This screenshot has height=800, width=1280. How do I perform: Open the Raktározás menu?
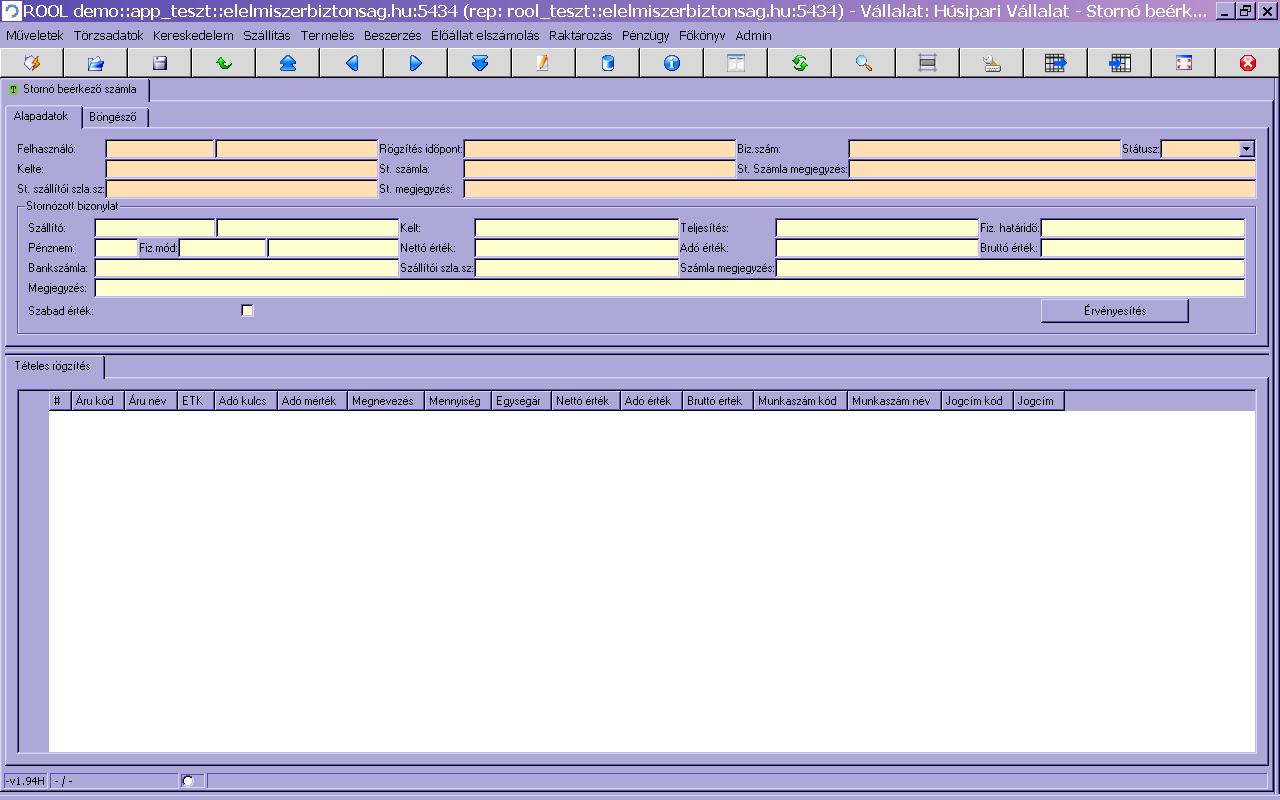click(580, 35)
